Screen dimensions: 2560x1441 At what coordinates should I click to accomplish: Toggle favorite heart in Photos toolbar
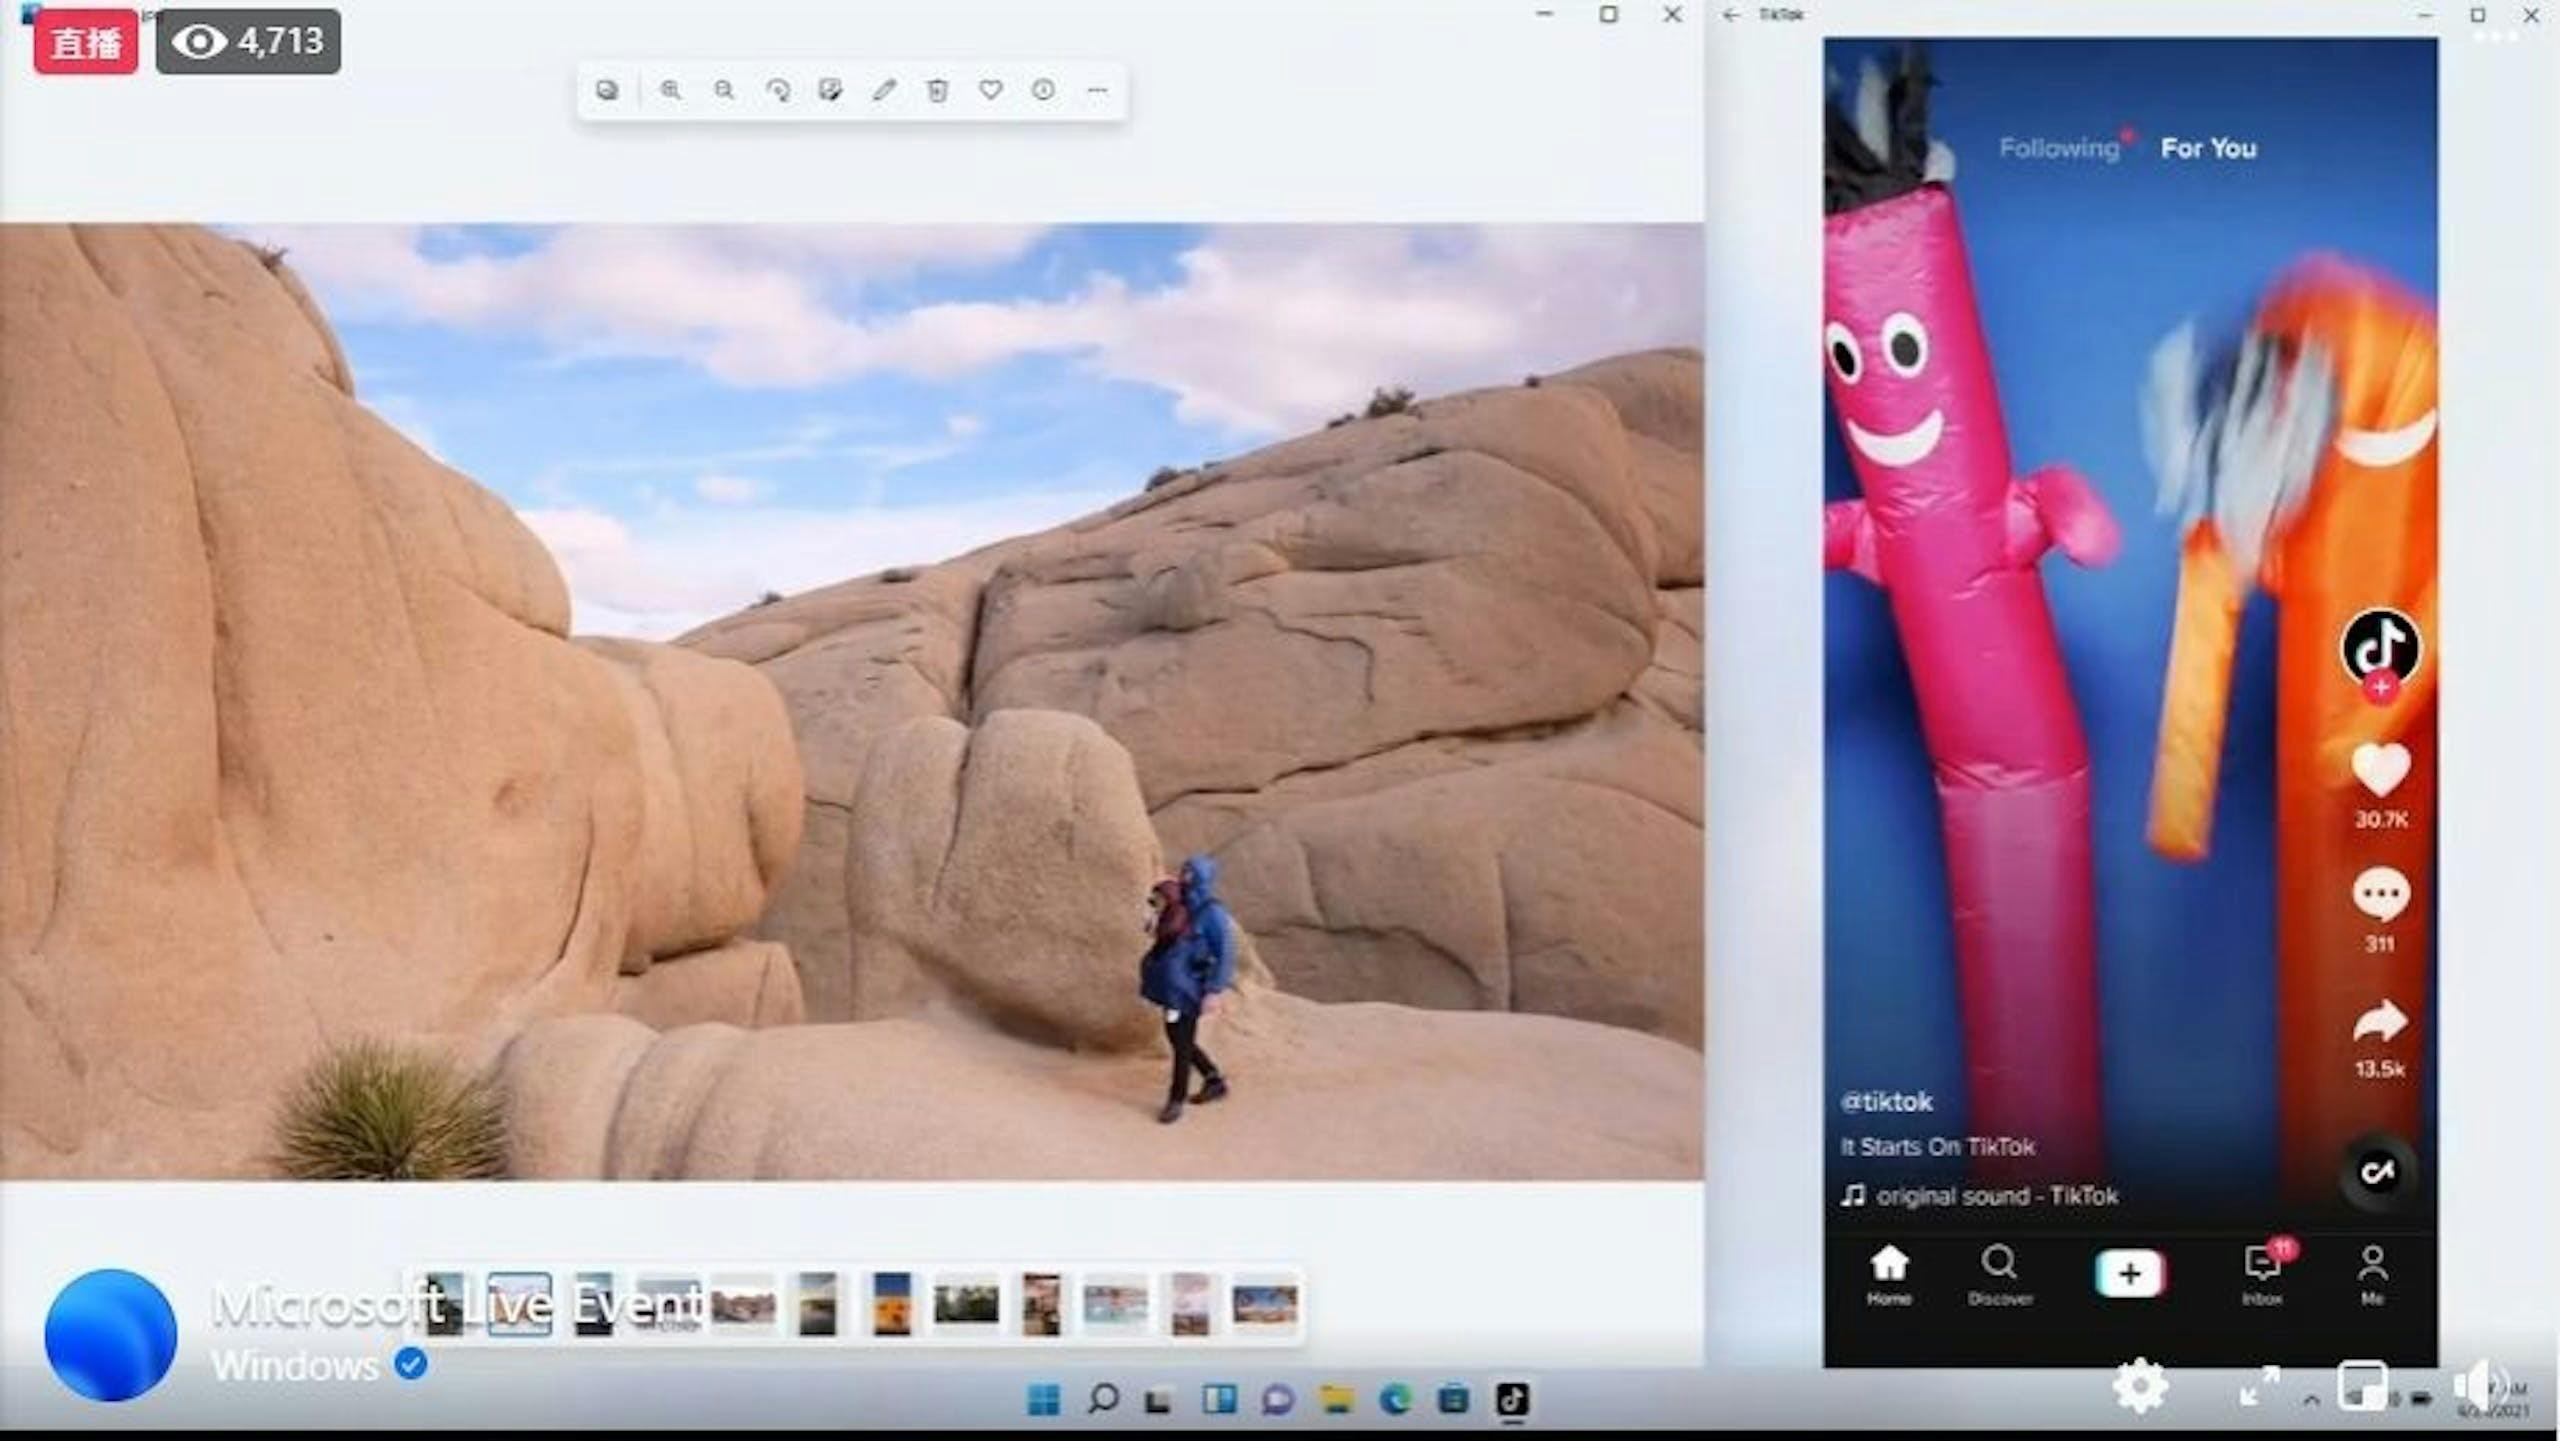click(x=990, y=90)
